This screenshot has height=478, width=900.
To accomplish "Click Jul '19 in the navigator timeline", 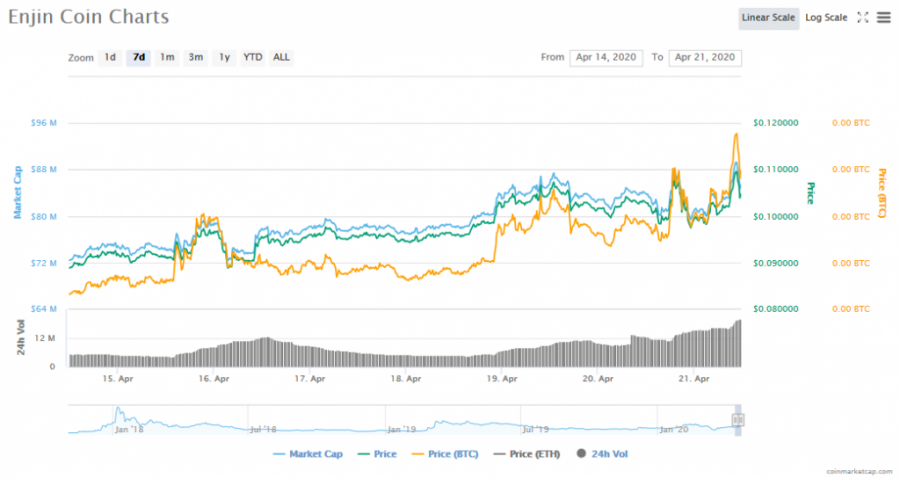I will (536, 429).
